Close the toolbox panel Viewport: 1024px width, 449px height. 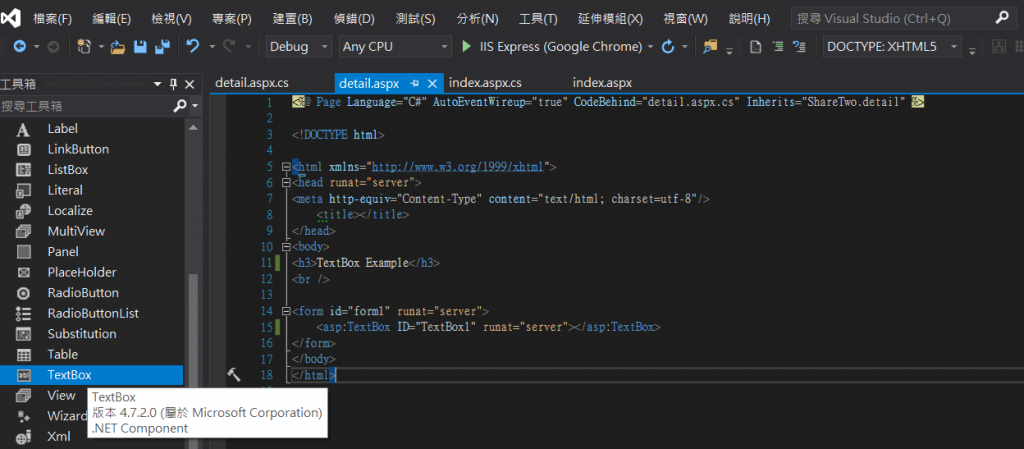[189, 84]
